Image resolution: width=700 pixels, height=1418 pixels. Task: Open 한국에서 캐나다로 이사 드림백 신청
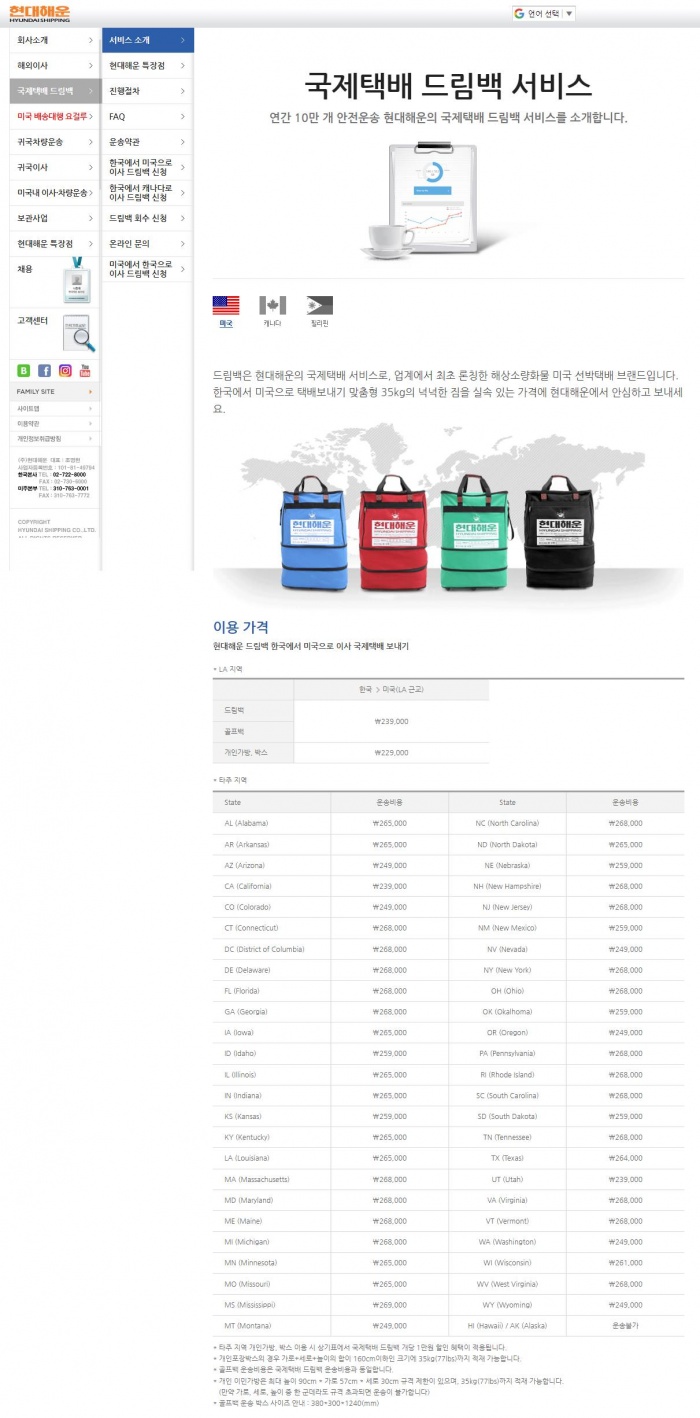point(148,193)
